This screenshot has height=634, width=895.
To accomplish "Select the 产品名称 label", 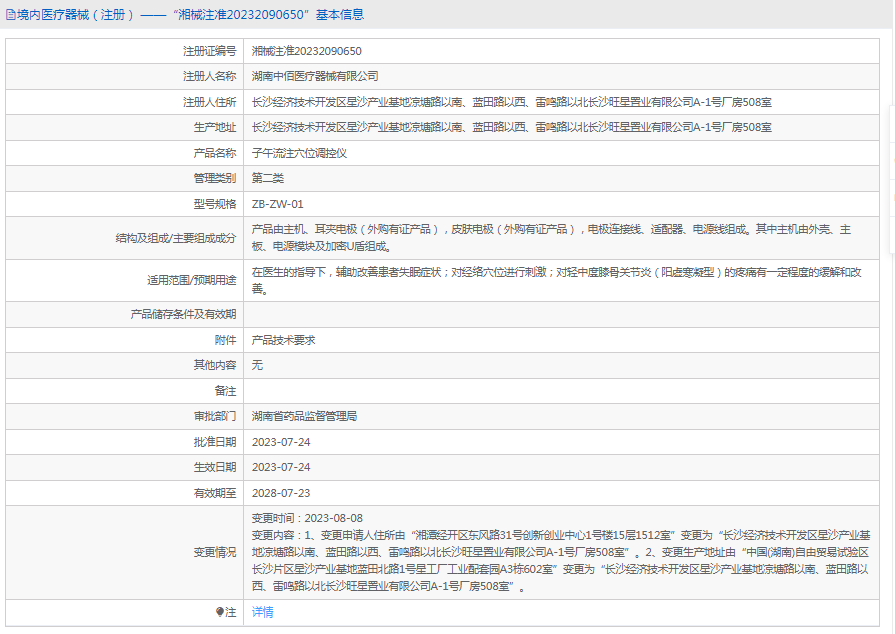I will coord(215,153).
